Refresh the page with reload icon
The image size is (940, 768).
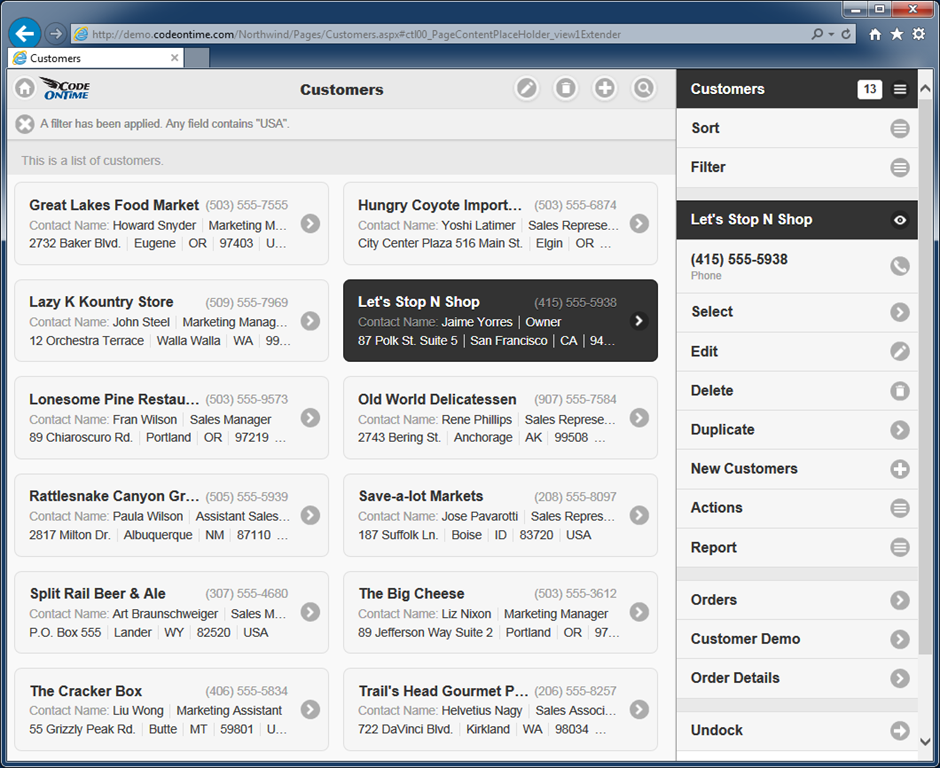[x=846, y=34]
